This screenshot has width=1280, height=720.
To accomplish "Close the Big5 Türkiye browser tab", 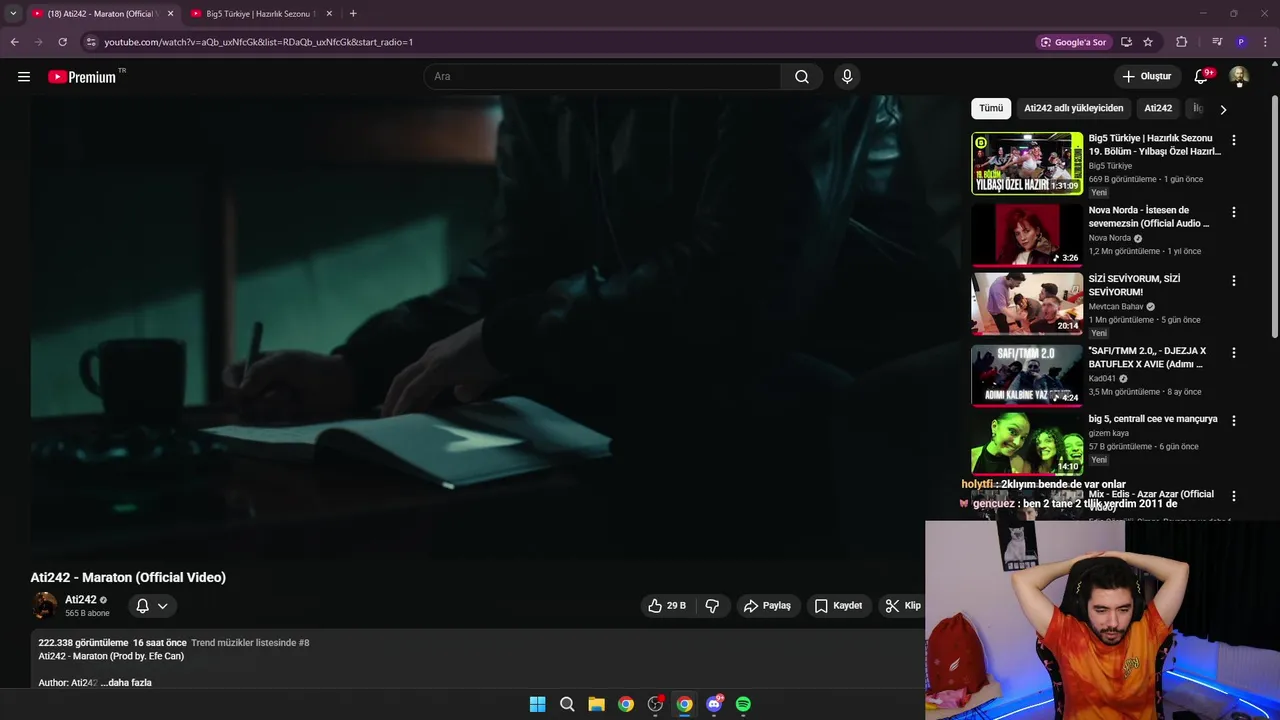I will (329, 13).
